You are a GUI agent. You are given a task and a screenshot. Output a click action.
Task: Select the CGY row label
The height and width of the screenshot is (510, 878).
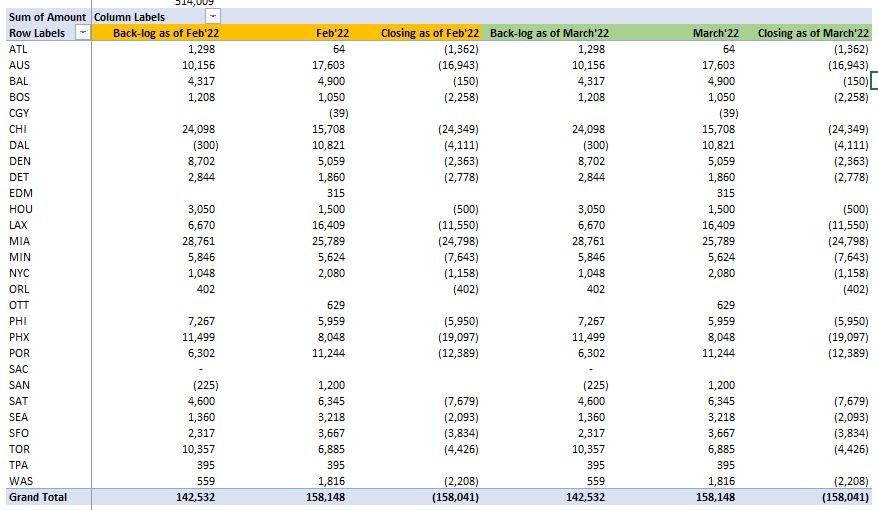coord(18,113)
